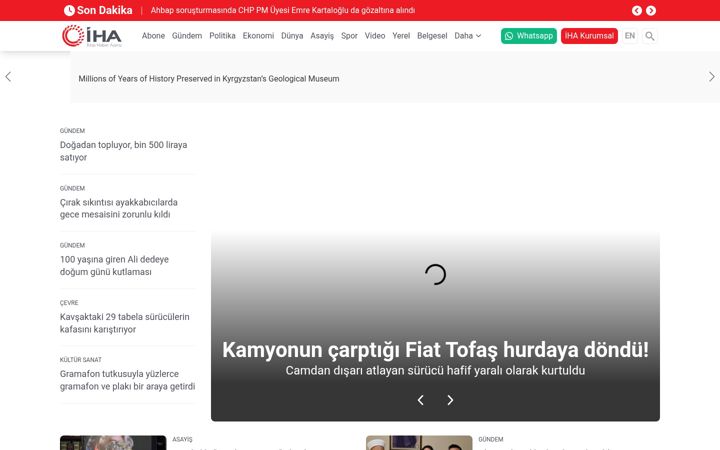The image size is (720, 450).
Task: Open the 'Kamyonun çarptığı Fiat Tofaş' headline
Action: (435, 350)
